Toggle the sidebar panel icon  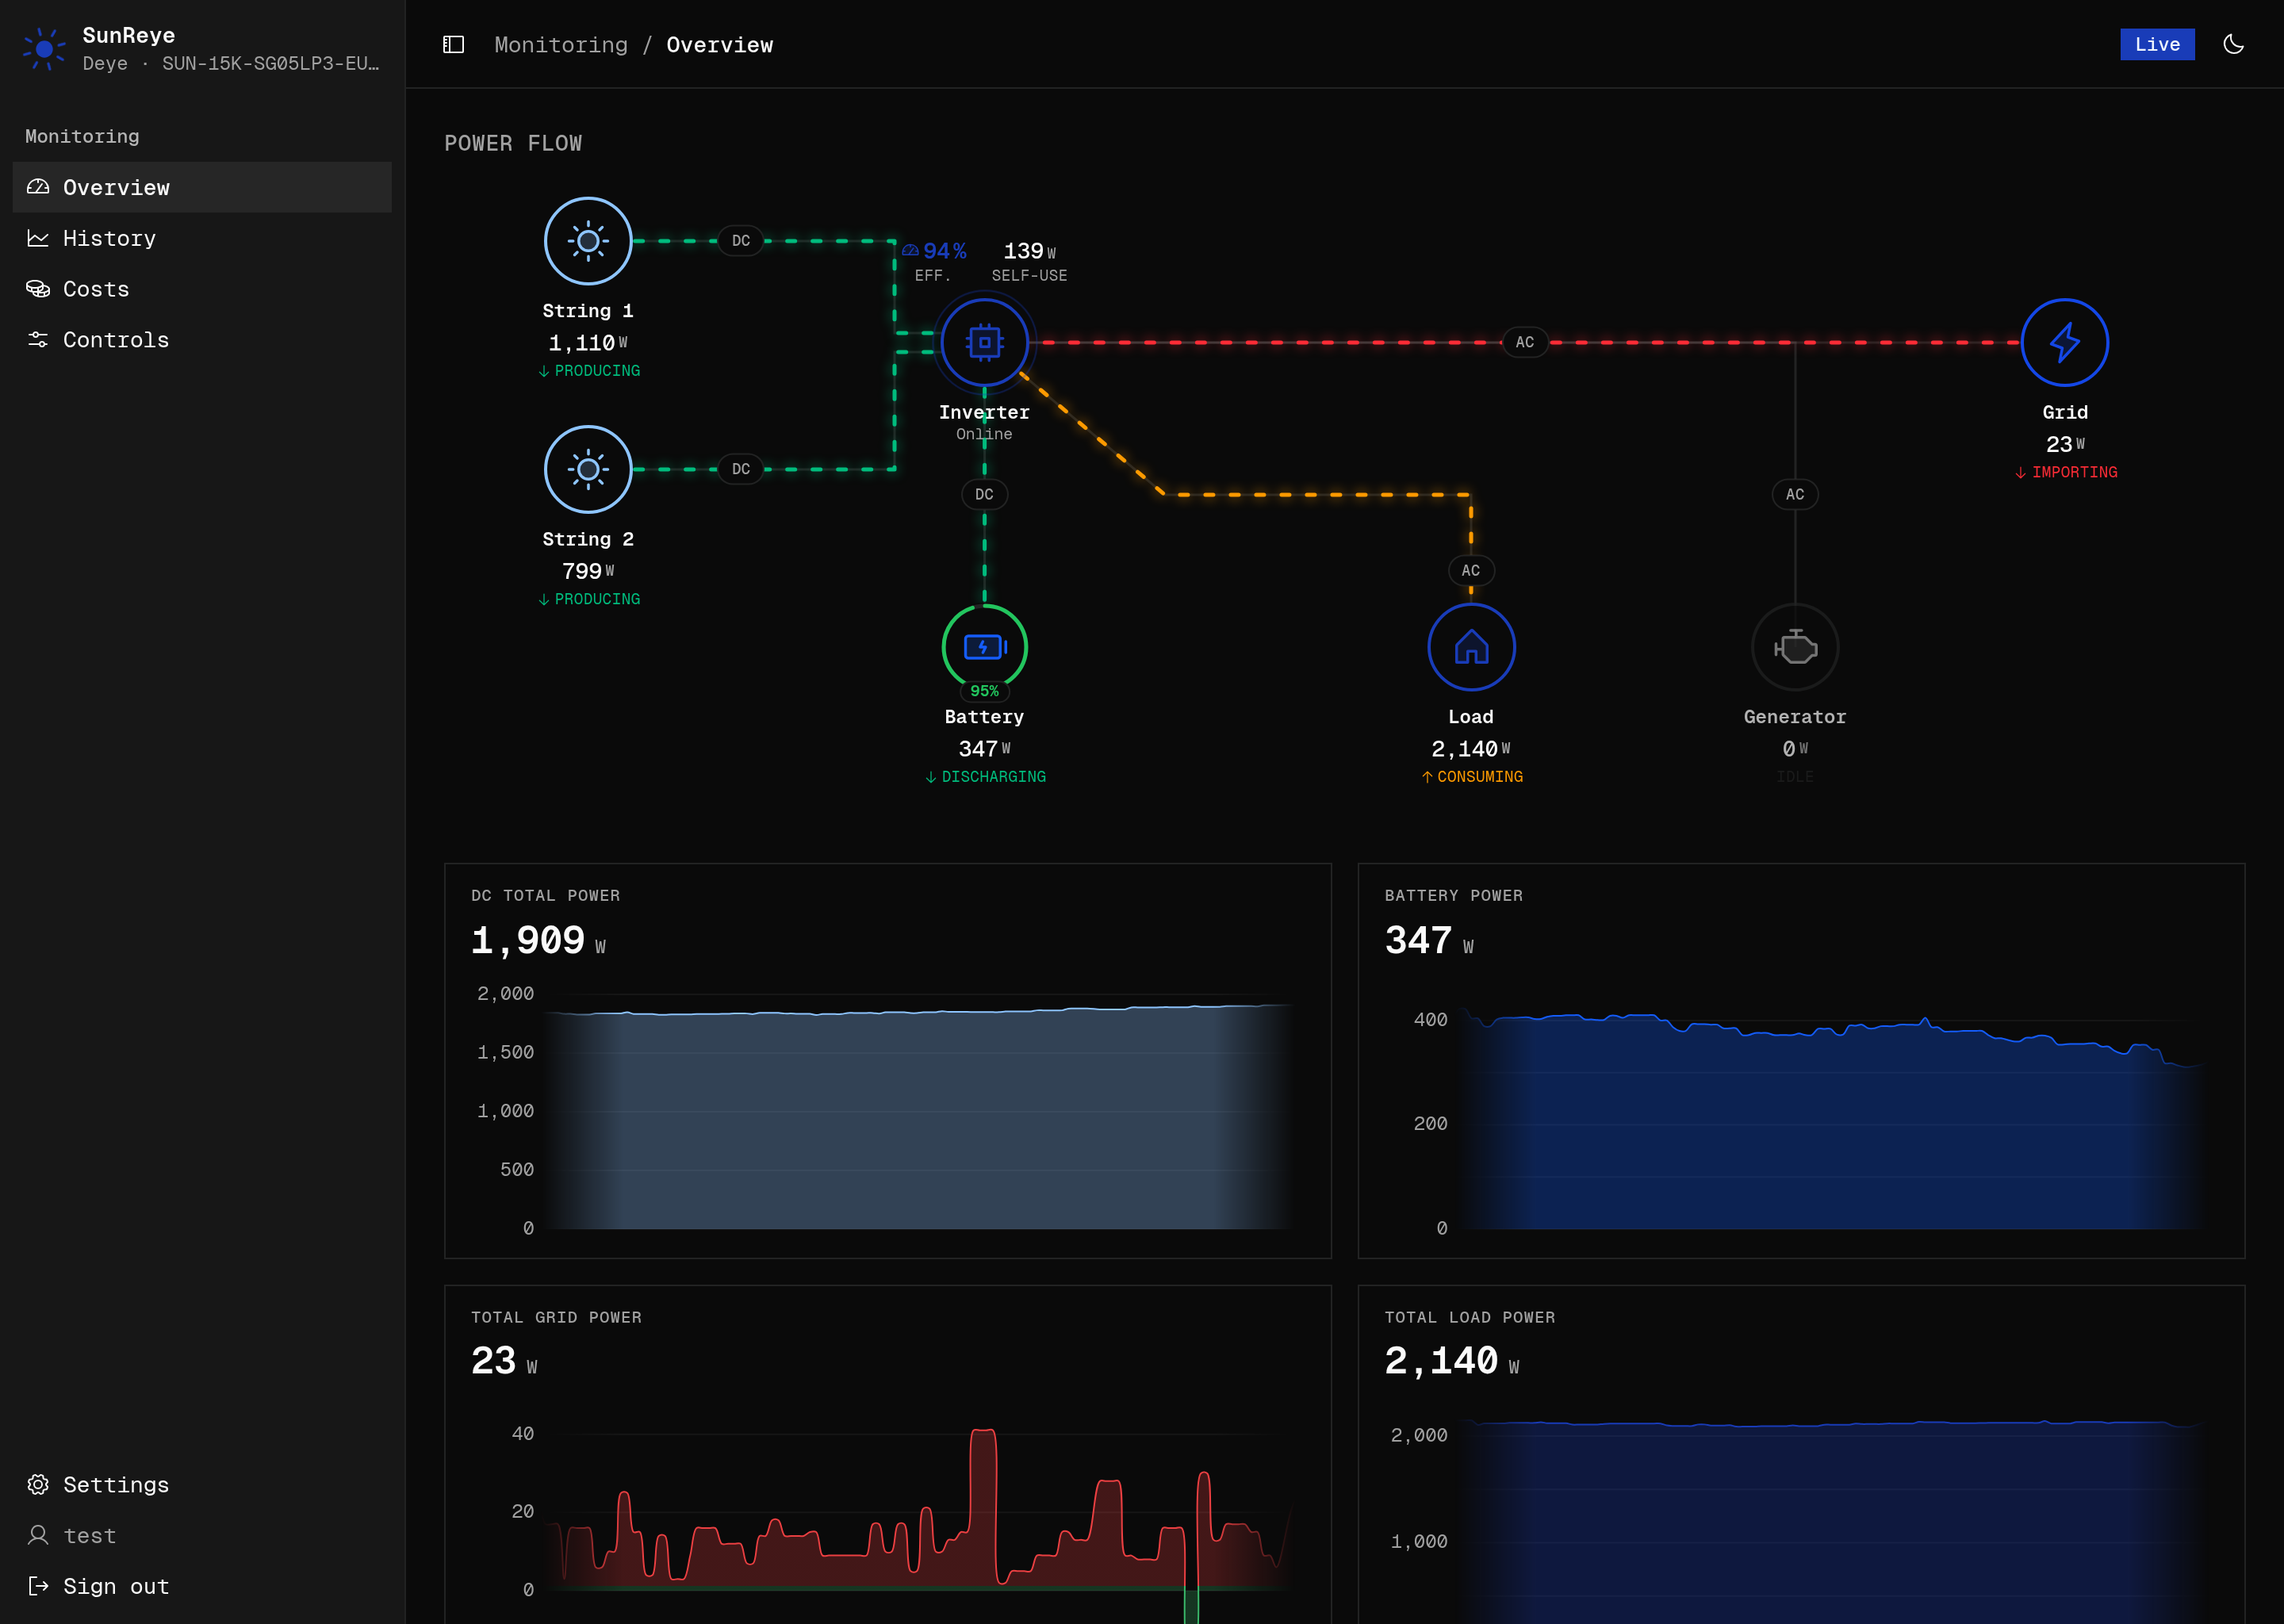(x=454, y=45)
